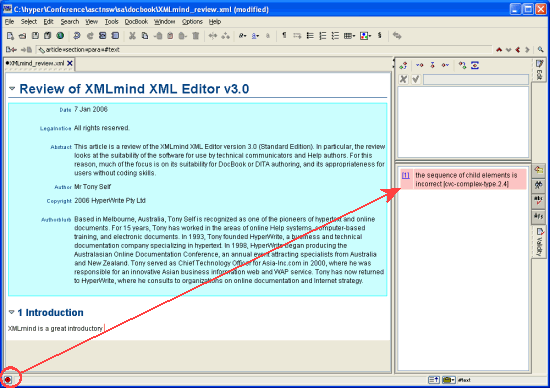Click the magnifier icon beside node path
Screen dimensions: 550x388
(x=541, y=50)
